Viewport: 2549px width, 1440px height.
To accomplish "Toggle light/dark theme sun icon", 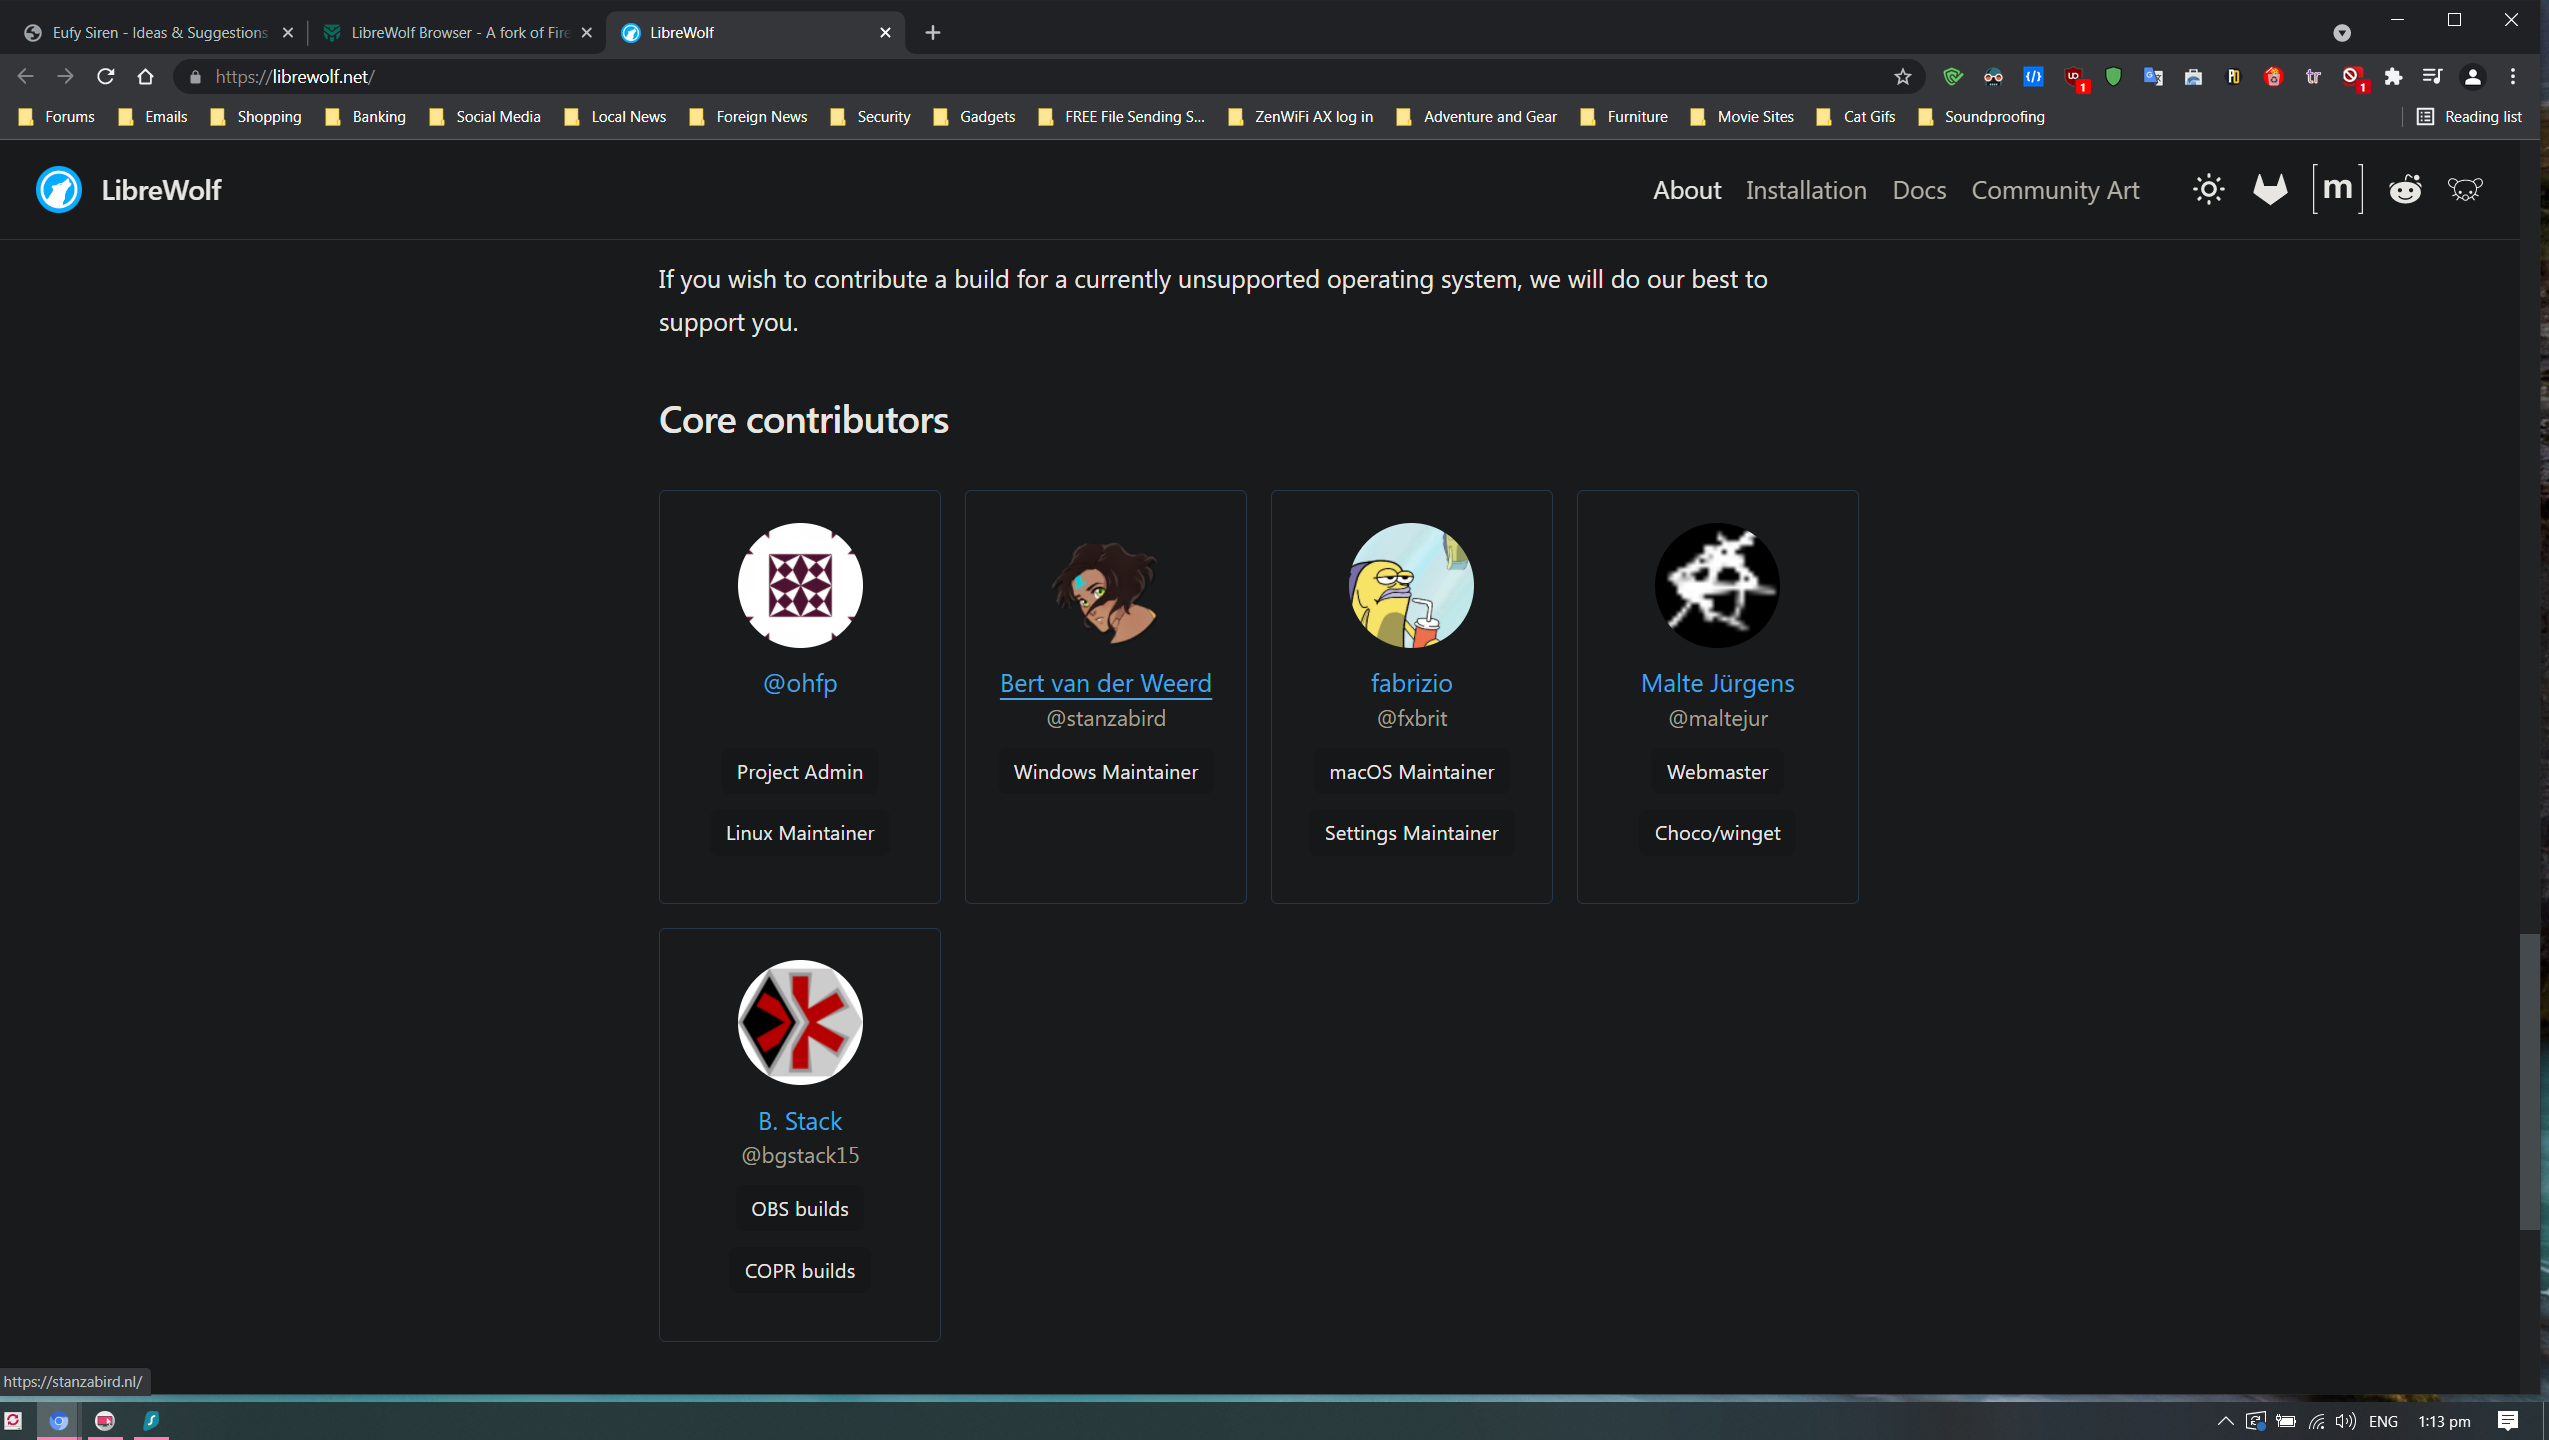I will [2208, 190].
